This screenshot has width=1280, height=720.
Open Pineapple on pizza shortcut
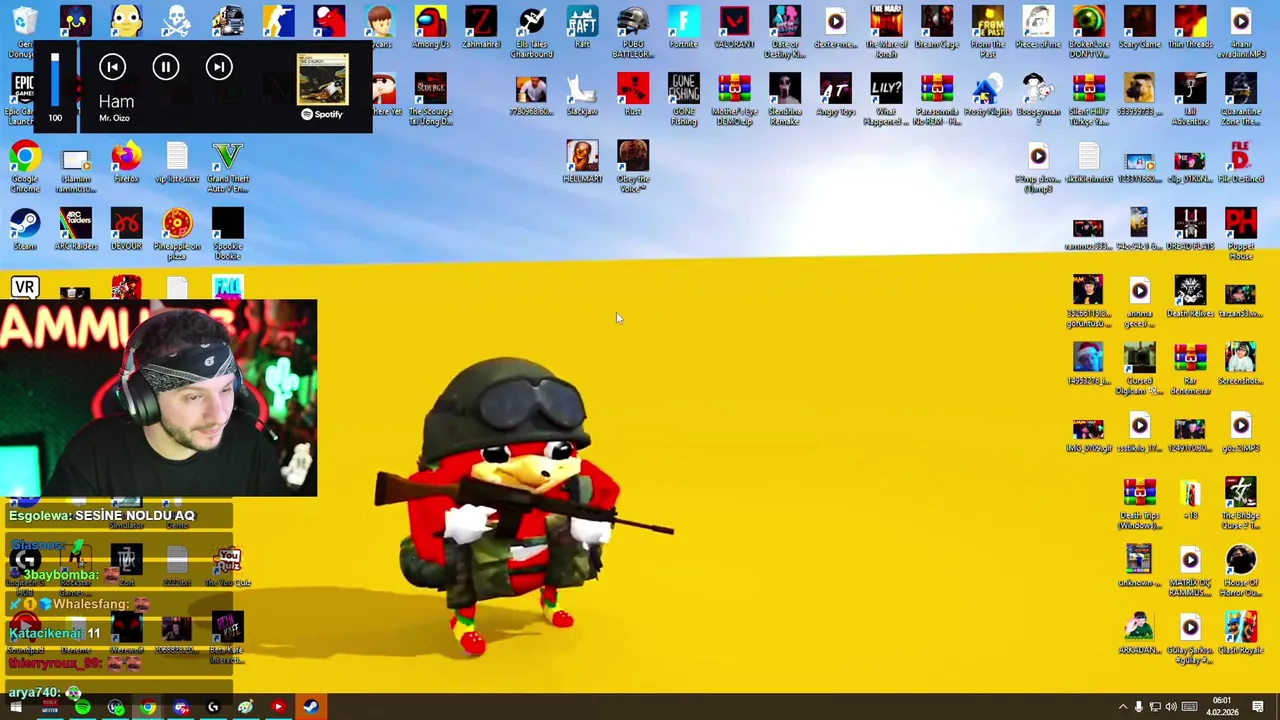(x=177, y=233)
